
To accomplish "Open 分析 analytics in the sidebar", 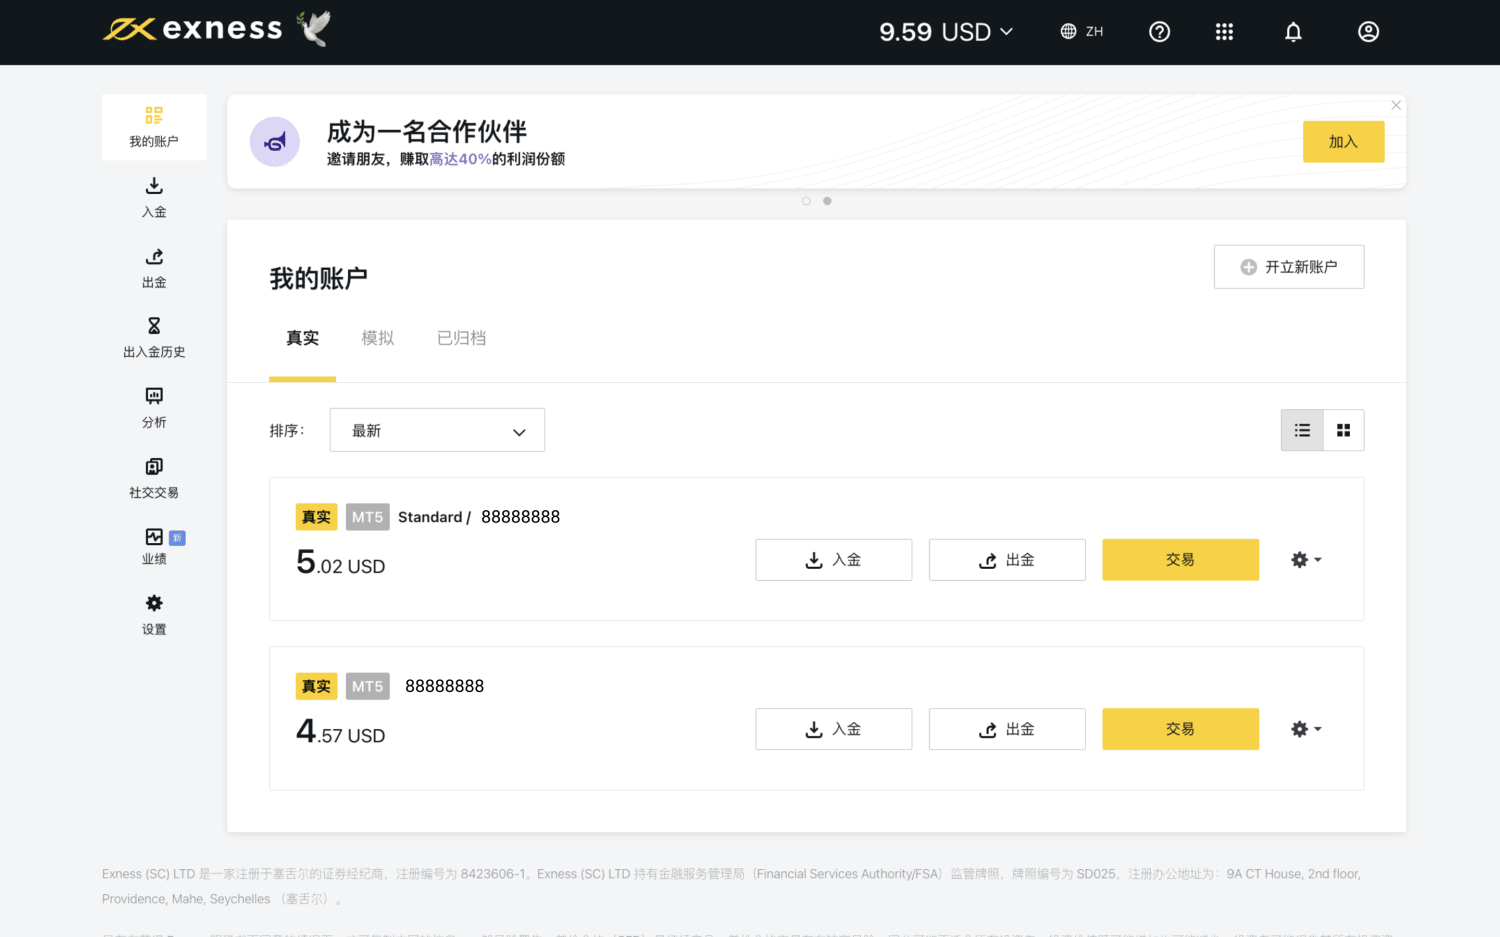I will pos(154,408).
